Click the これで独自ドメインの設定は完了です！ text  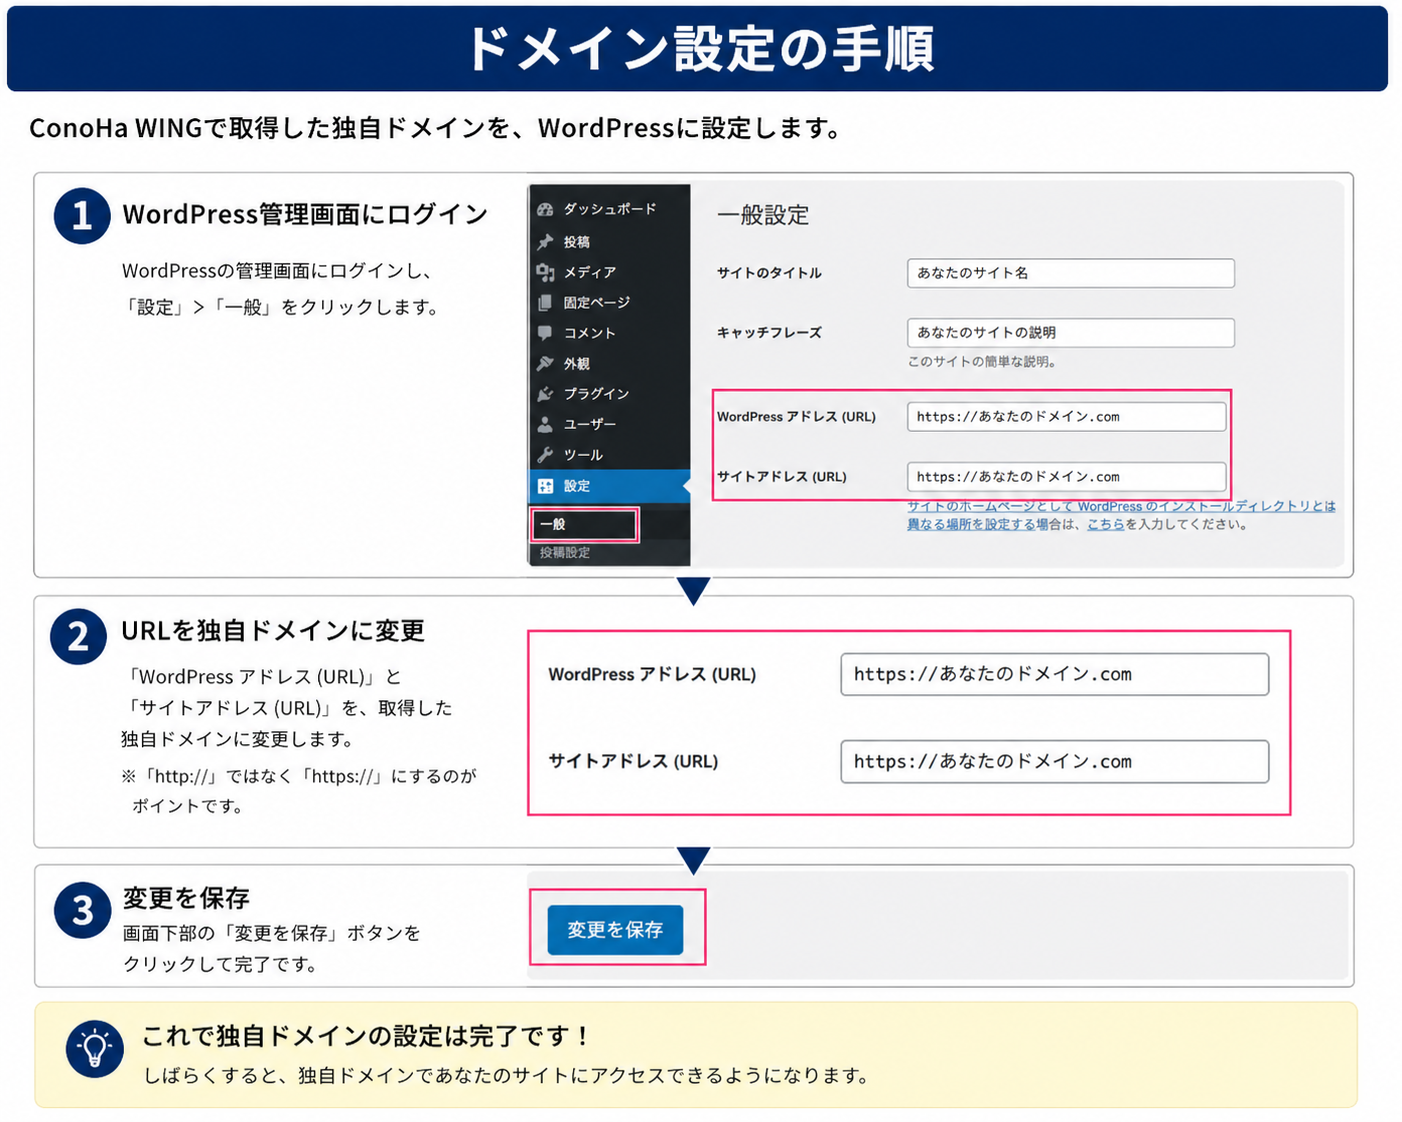(367, 1036)
